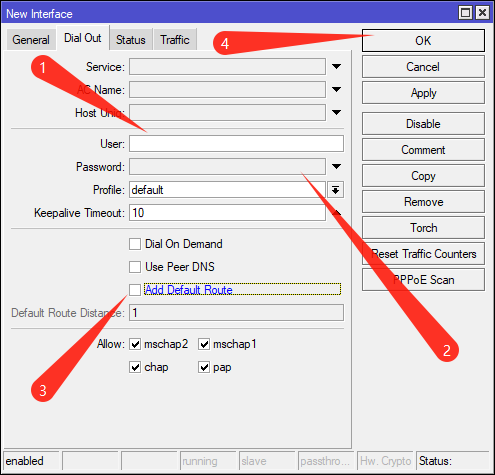Expand the Service field arrow
This screenshot has width=495, height=475.
tap(336, 67)
